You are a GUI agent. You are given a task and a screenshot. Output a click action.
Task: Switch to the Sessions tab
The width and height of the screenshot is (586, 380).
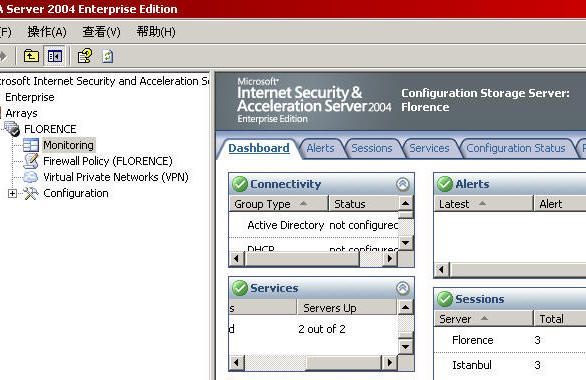tap(371, 148)
